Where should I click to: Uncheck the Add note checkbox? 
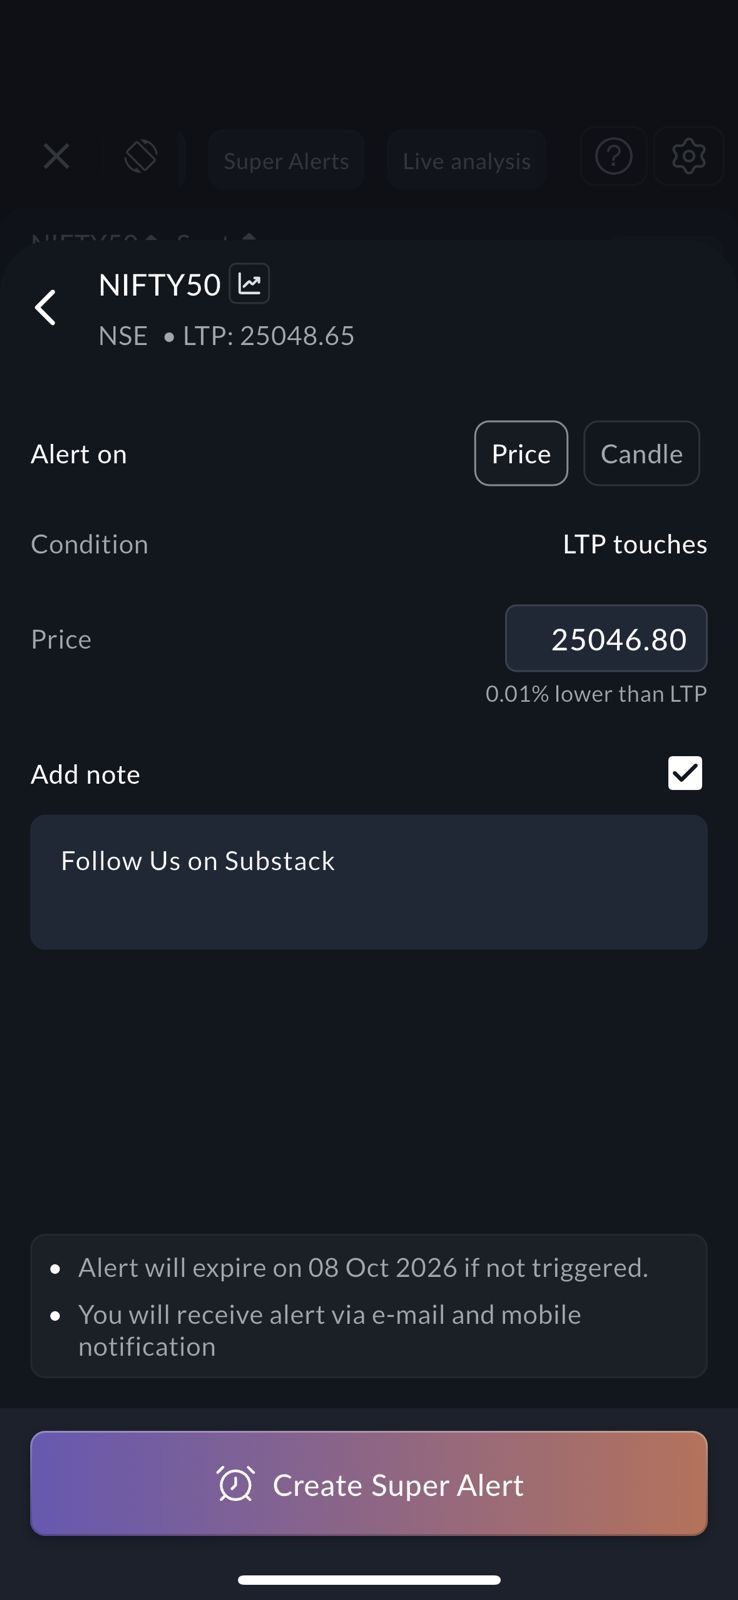[685, 773]
